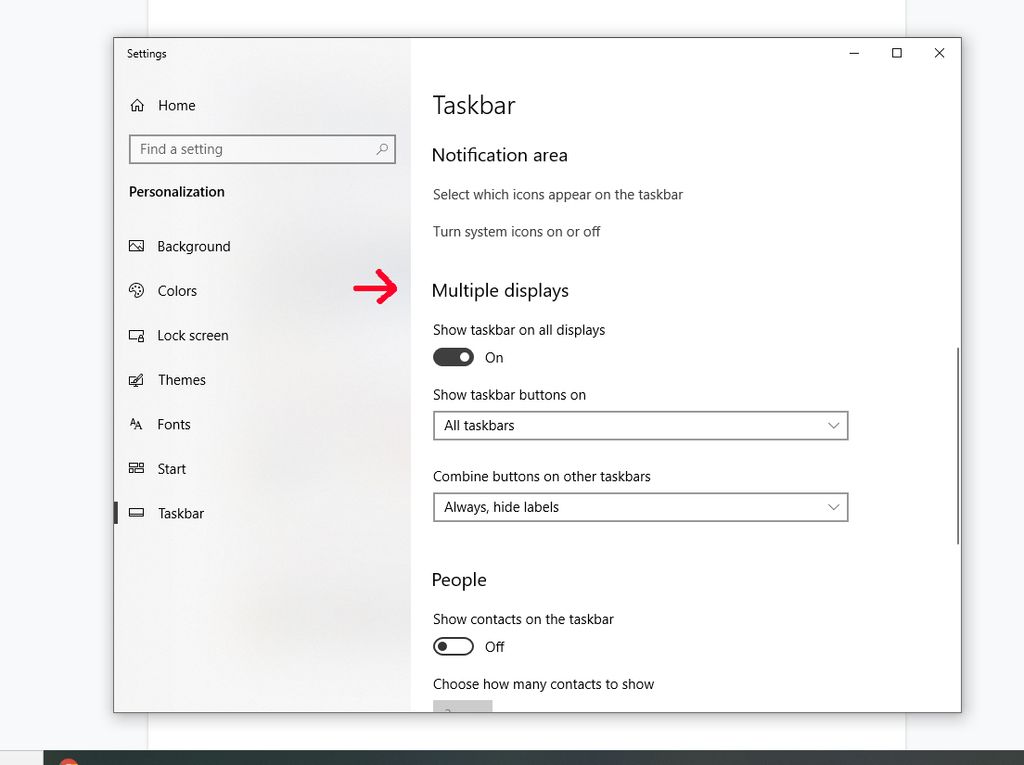Expand the Combine buttons on other taskbars dropdown
Image resolution: width=1024 pixels, height=765 pixels.
[x=640, y=507]
